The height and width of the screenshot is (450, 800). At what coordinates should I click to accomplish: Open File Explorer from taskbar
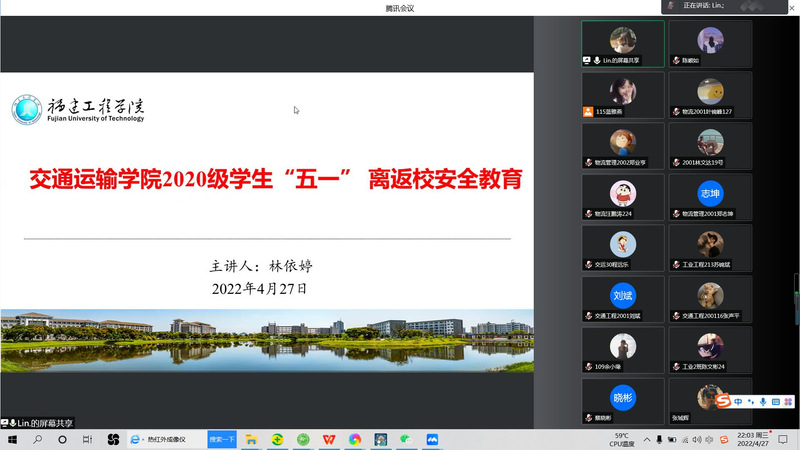251,439
